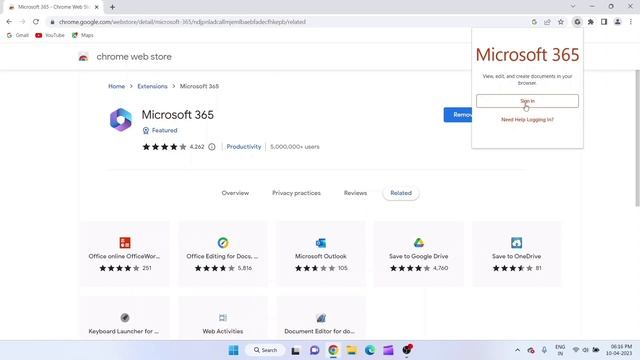
Task: Click the Microsoft 365 extension logo
Action: [x=121, y=120]
